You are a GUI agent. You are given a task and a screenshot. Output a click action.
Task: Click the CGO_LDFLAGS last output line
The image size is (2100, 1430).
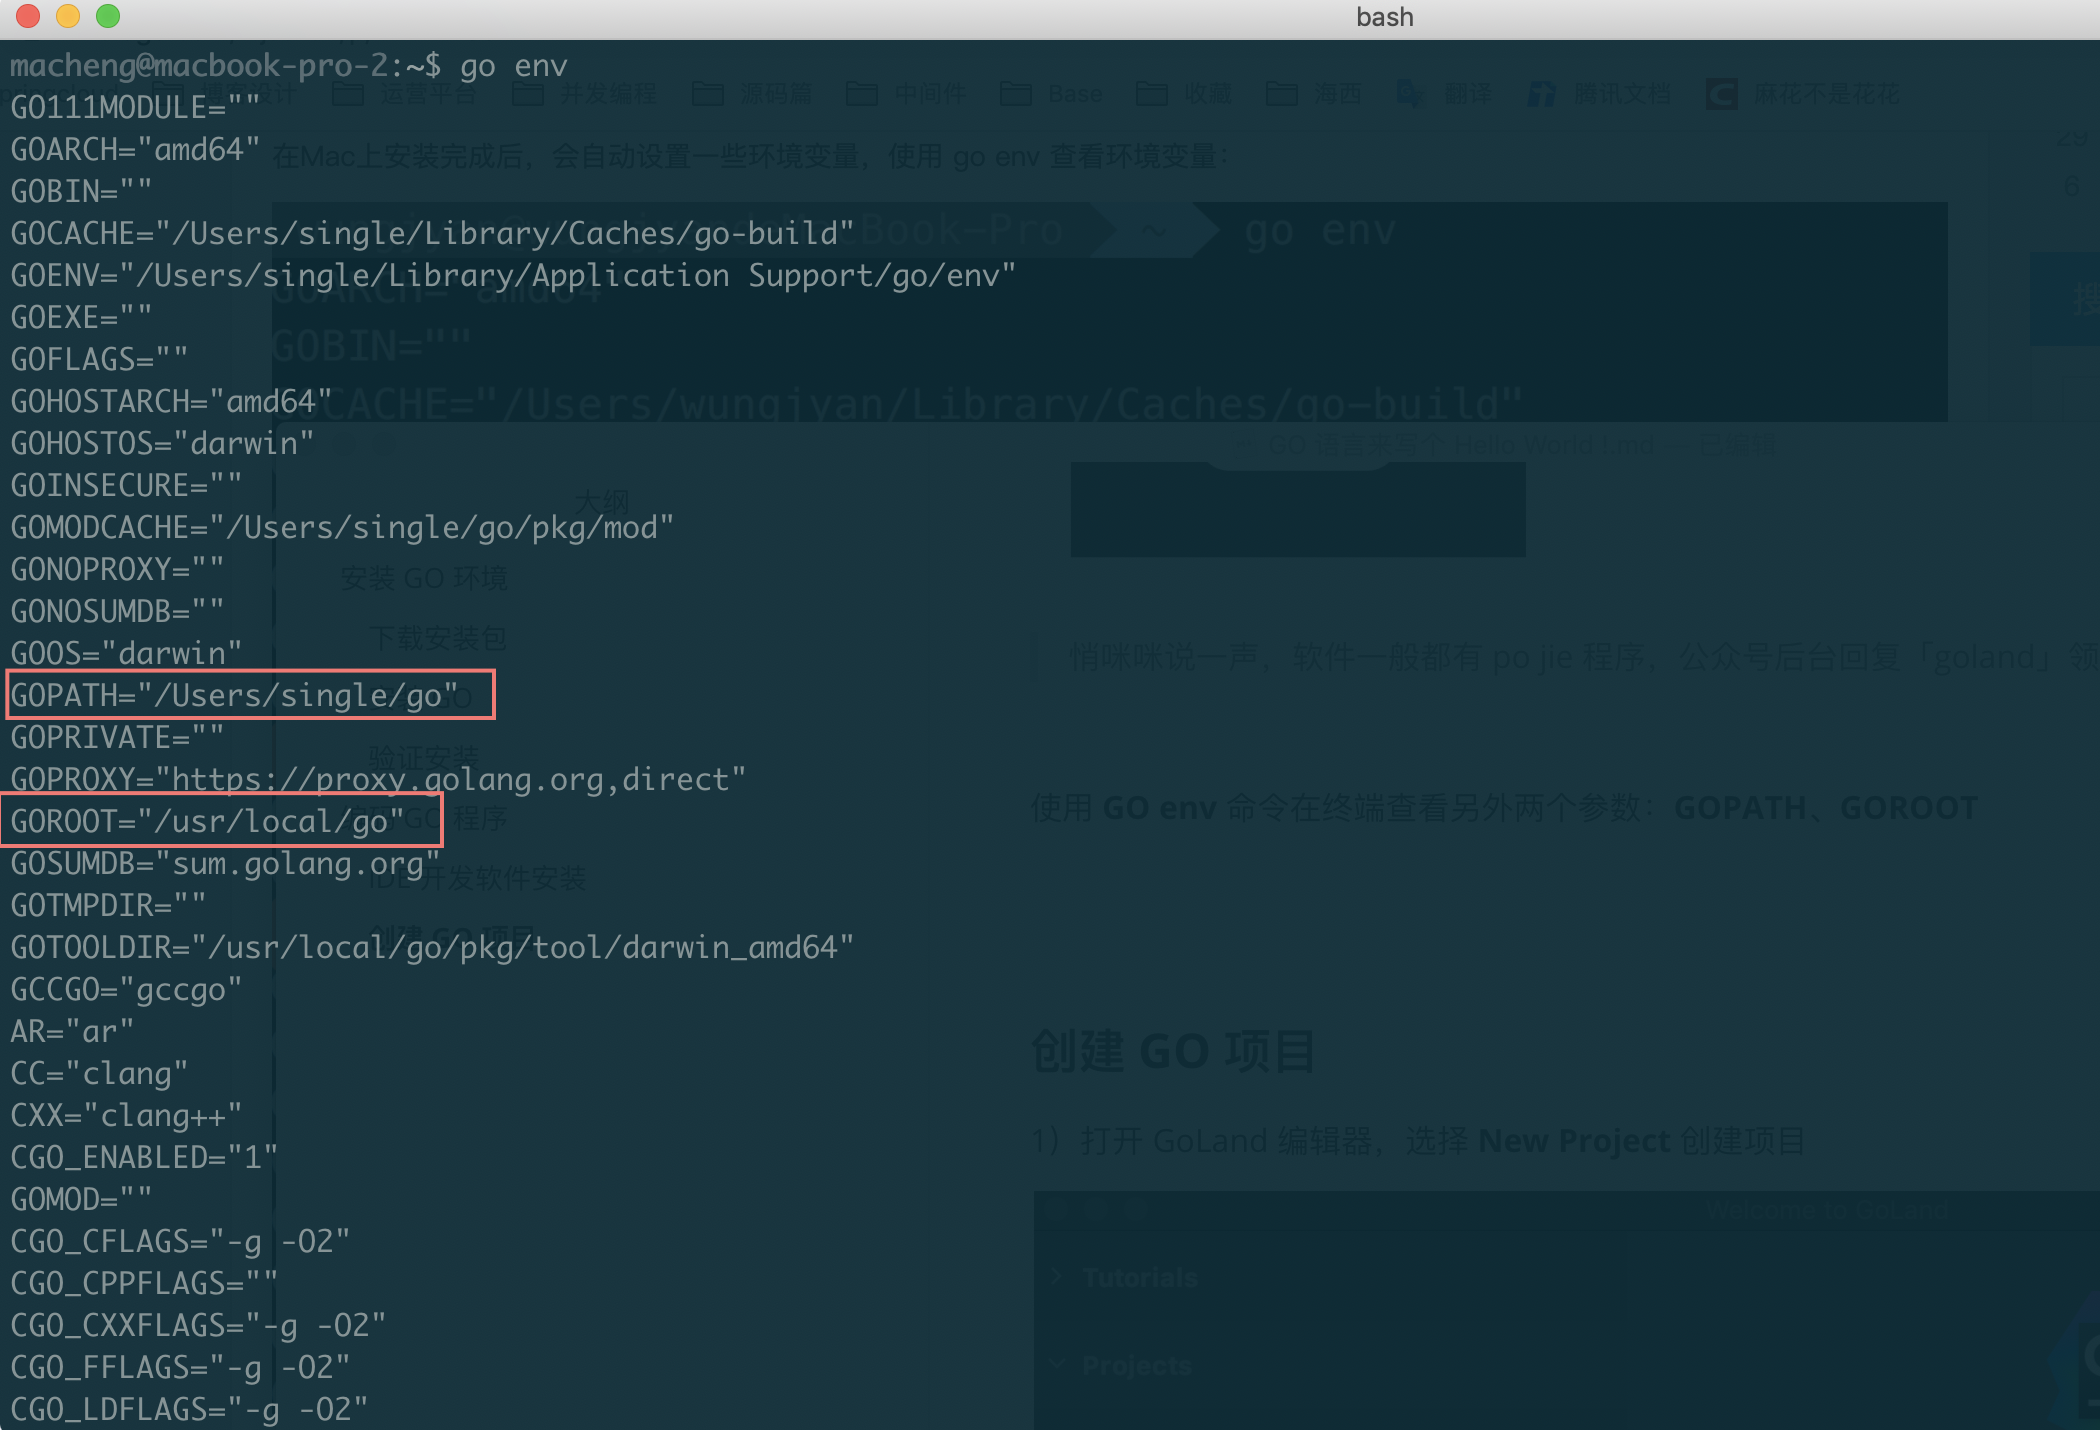189,1409
